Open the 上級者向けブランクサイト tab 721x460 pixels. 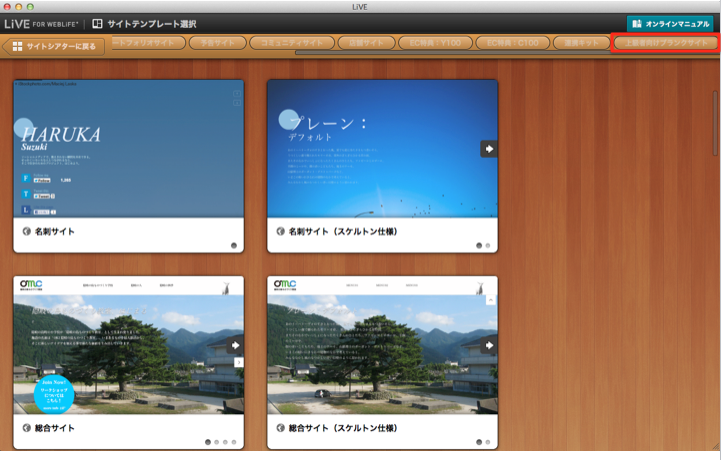click(666, 43)
